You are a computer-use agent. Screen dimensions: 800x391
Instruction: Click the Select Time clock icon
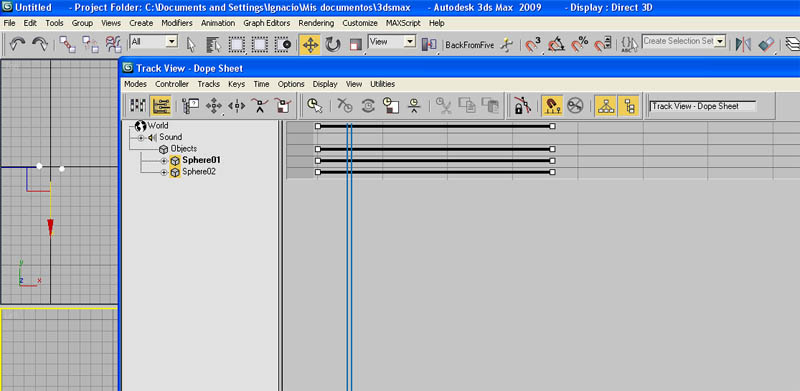[314, 106]
